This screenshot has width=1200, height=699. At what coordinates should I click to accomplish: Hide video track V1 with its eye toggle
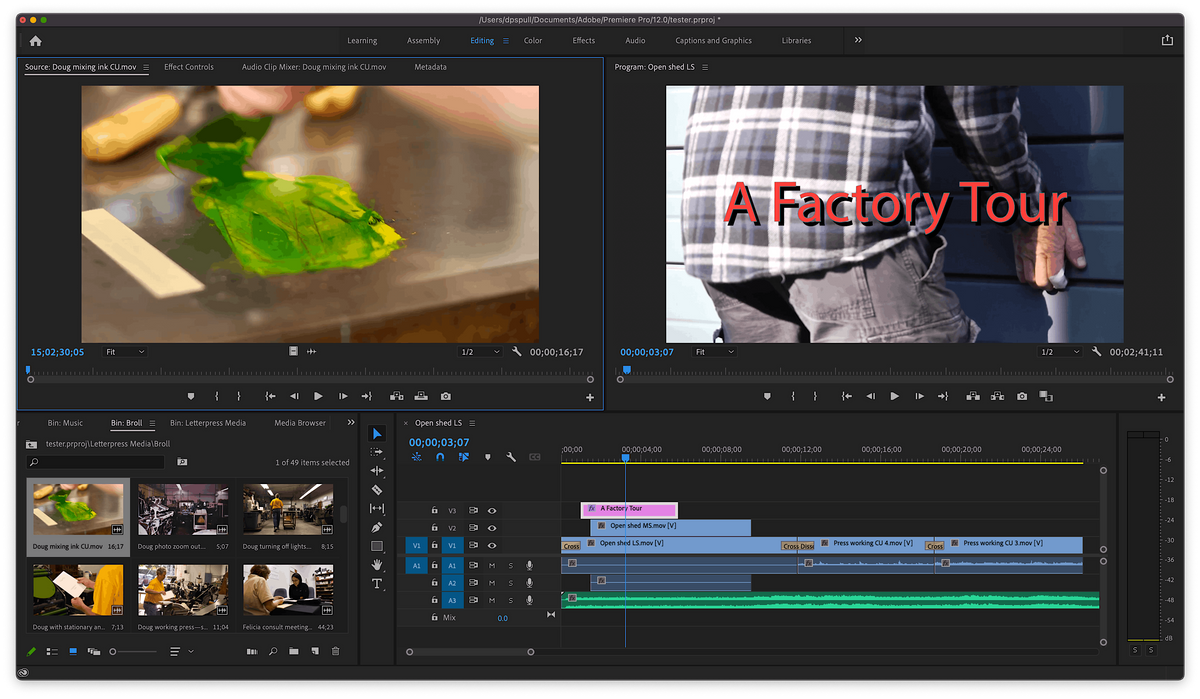[492, 544]
